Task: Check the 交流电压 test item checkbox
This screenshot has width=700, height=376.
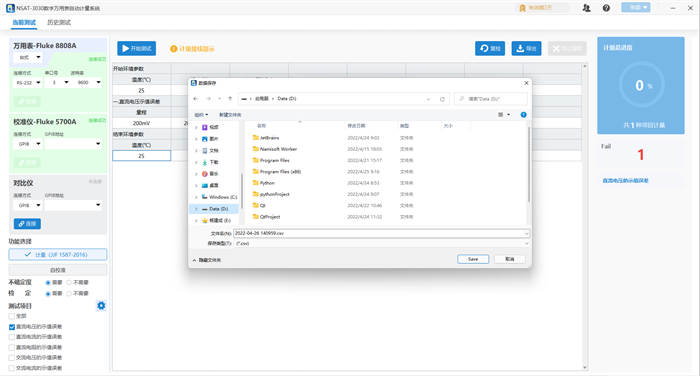Action: [12, 358]
